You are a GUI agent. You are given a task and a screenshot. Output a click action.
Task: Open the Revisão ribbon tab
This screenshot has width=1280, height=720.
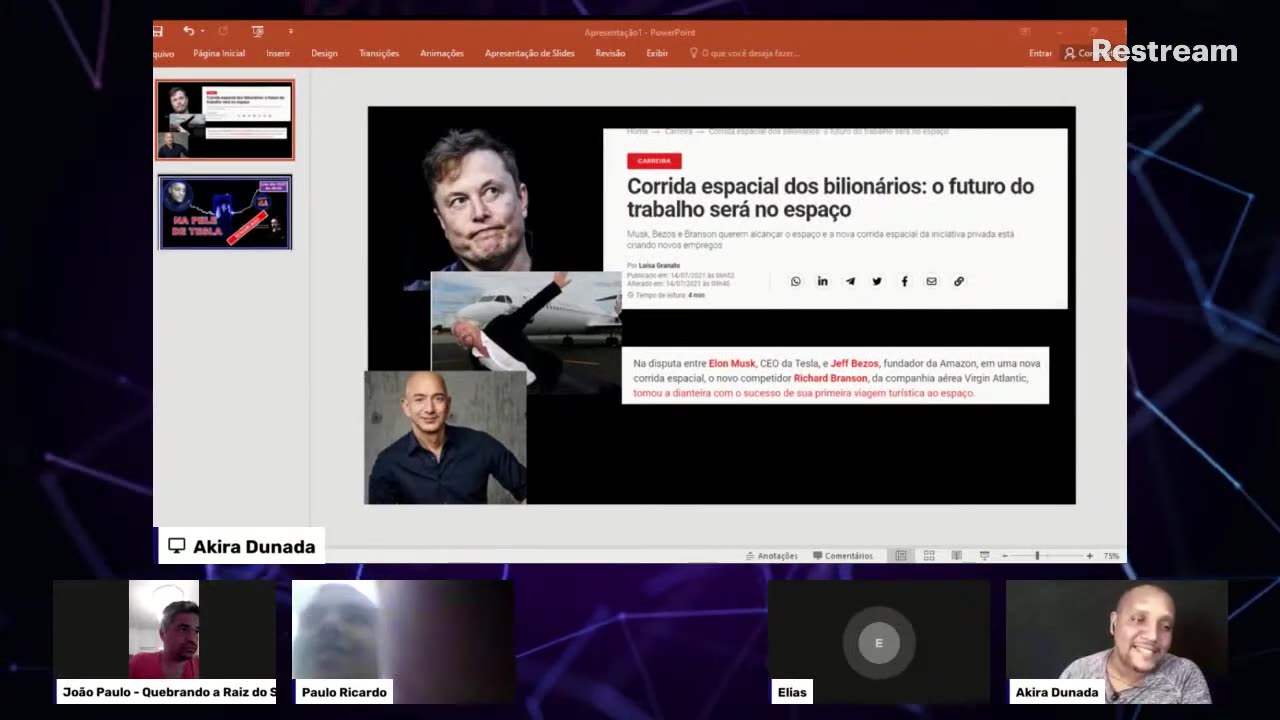point(610,53)
